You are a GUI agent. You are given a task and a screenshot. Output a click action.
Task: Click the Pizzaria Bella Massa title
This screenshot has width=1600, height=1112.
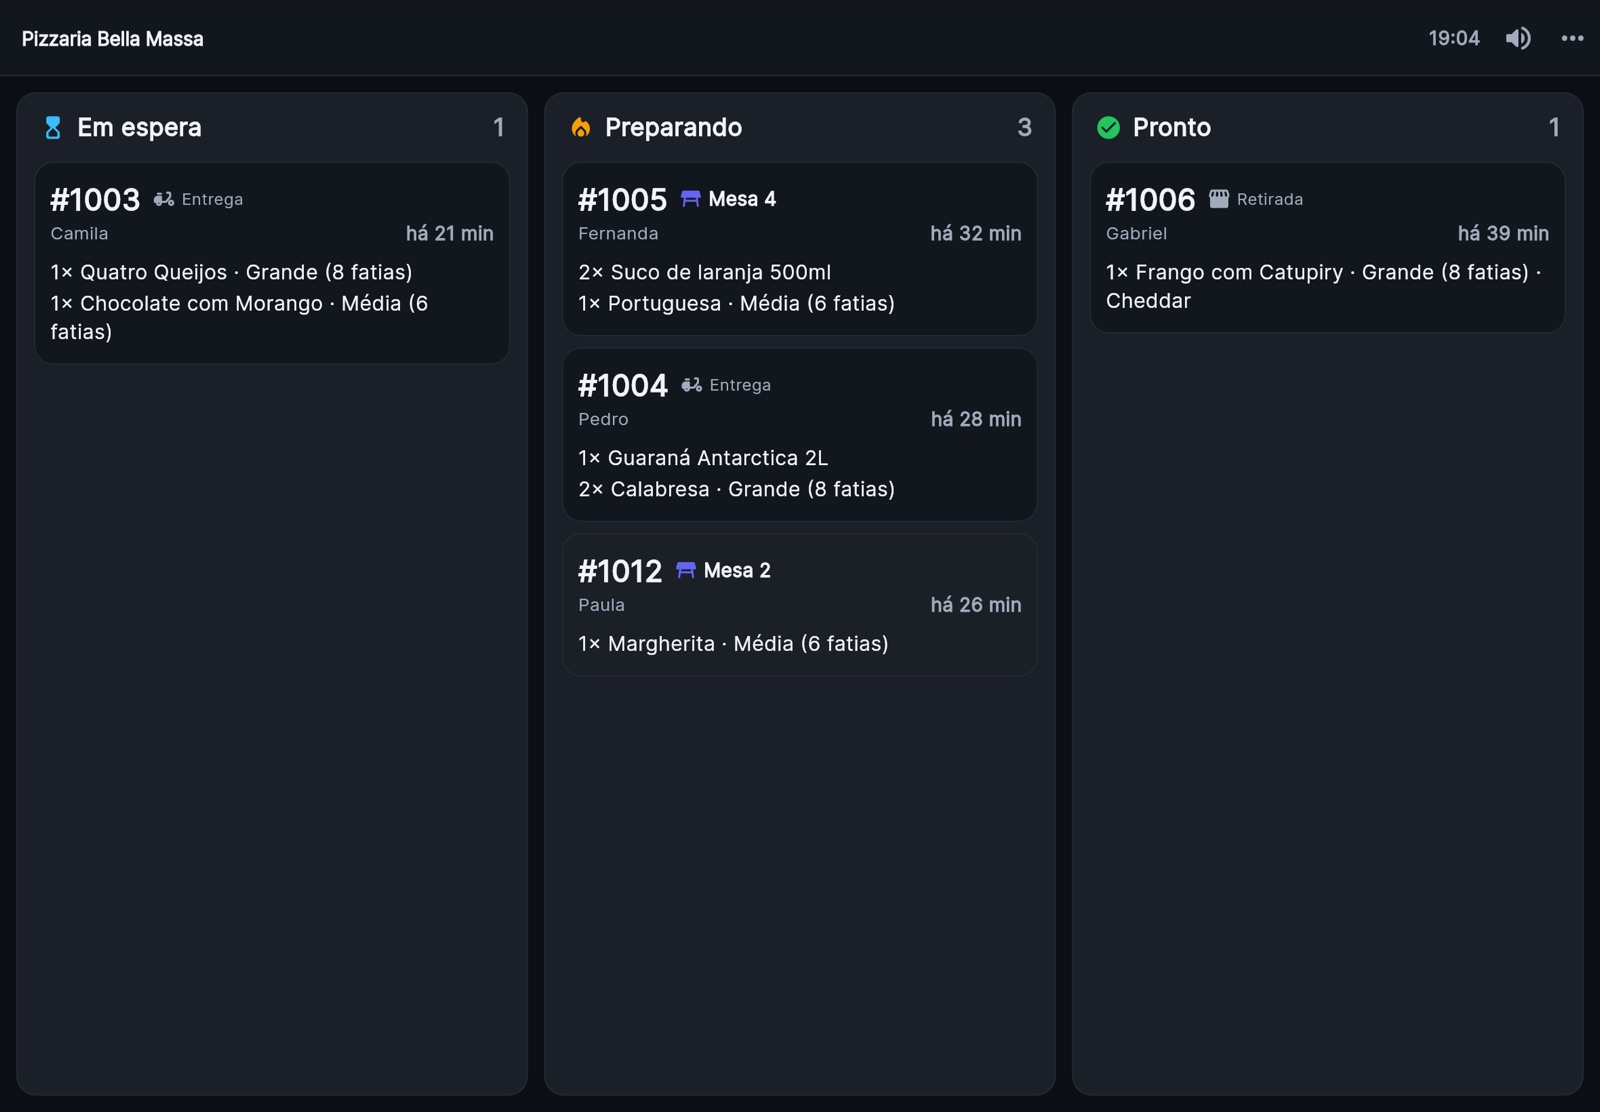point(113,39)
